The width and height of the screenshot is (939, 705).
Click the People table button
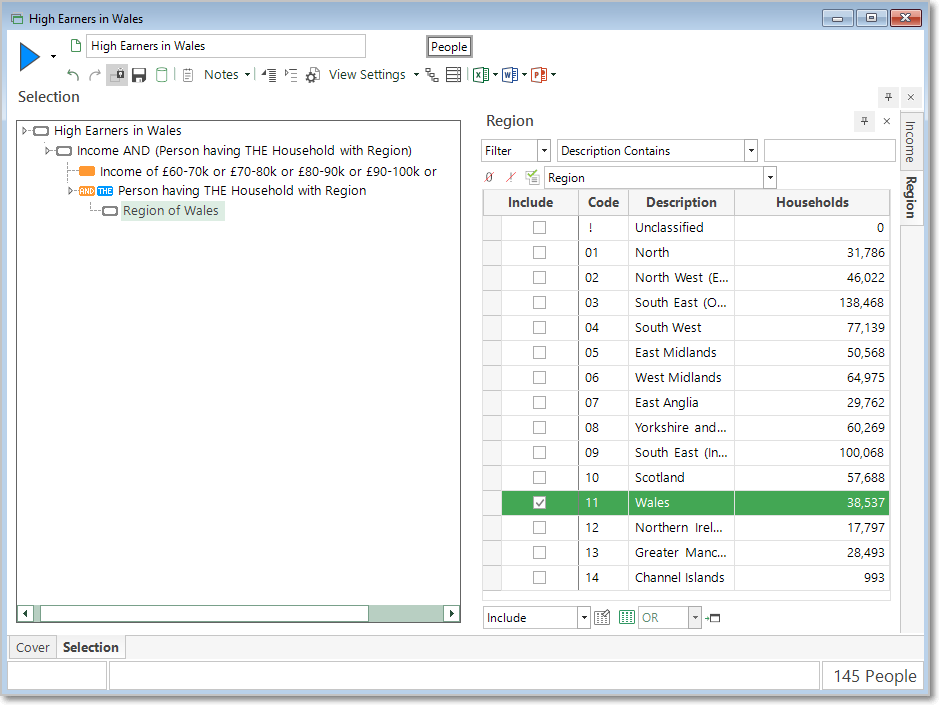(x=449, y=47)
